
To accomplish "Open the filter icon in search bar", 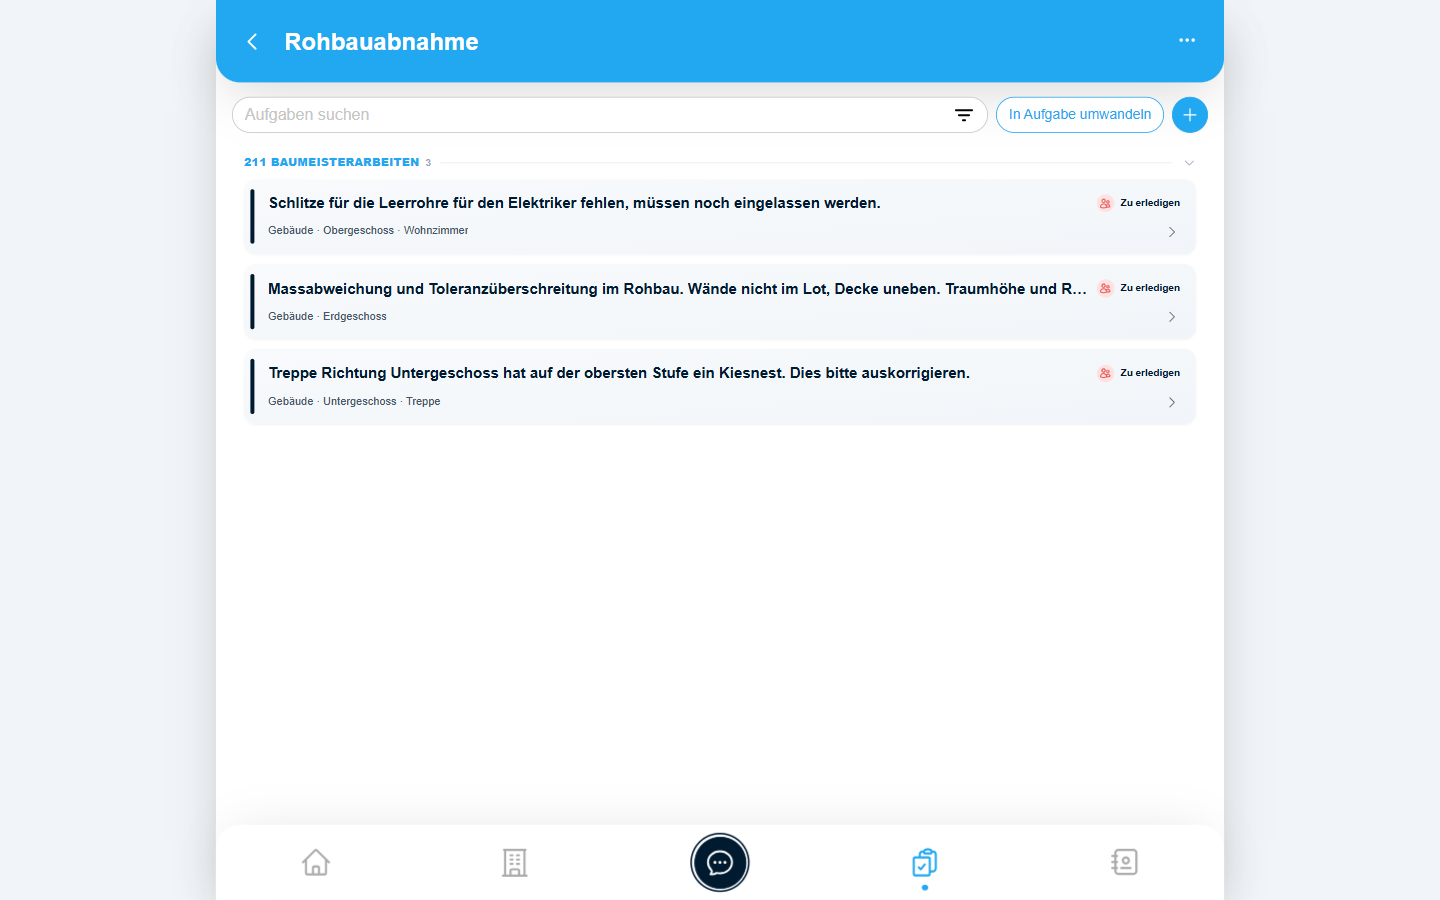I will tap(963, 115).
